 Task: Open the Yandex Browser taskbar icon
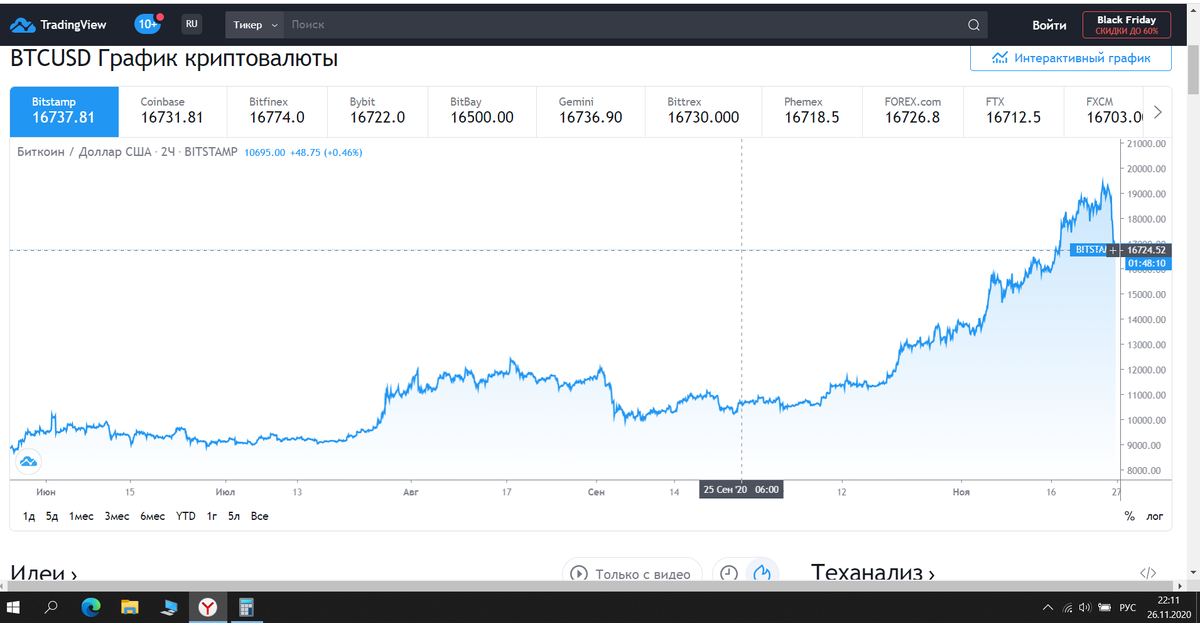207,607
